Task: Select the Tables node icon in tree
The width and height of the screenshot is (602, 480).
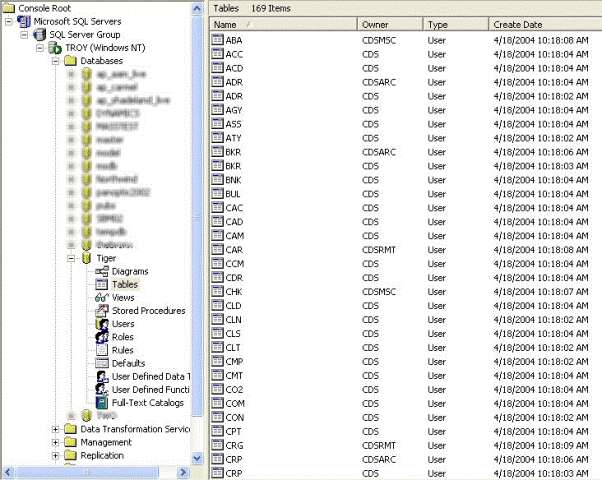Action: pos(102,285)
